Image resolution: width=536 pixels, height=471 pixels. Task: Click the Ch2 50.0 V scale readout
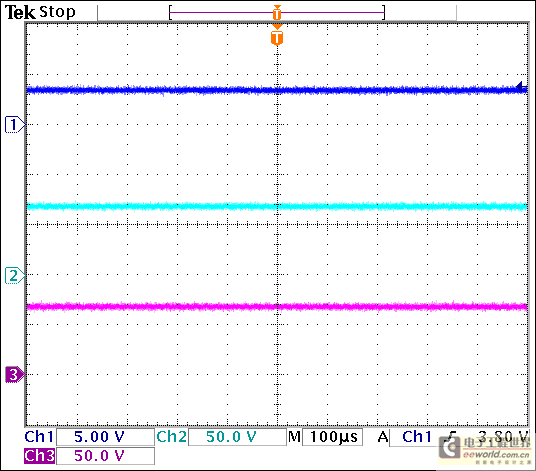[237, 437]
